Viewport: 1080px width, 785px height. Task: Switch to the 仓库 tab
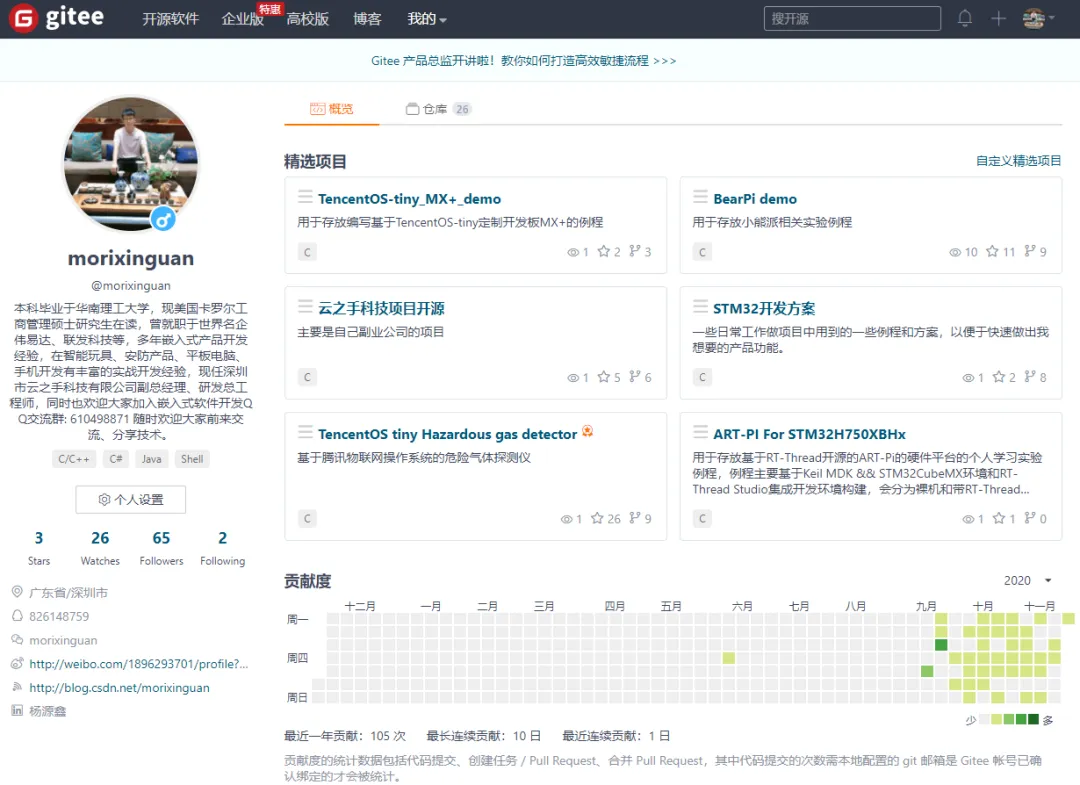[438, 109]
